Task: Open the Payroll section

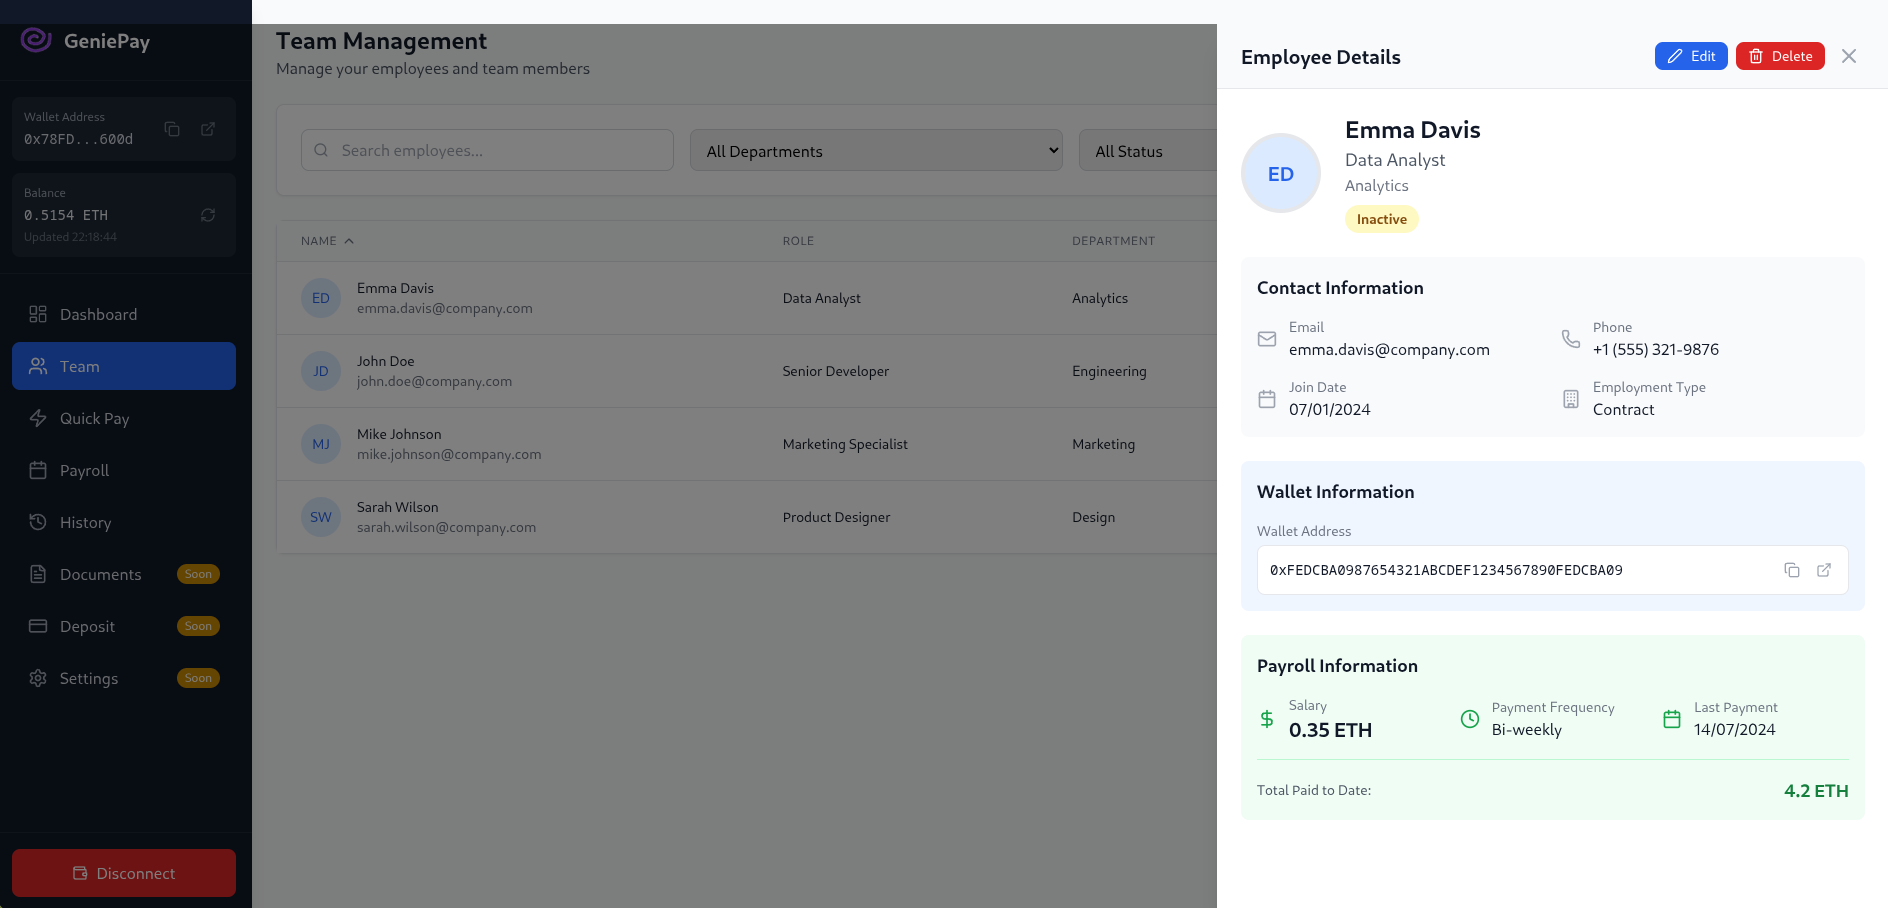Action: (84, 470)
